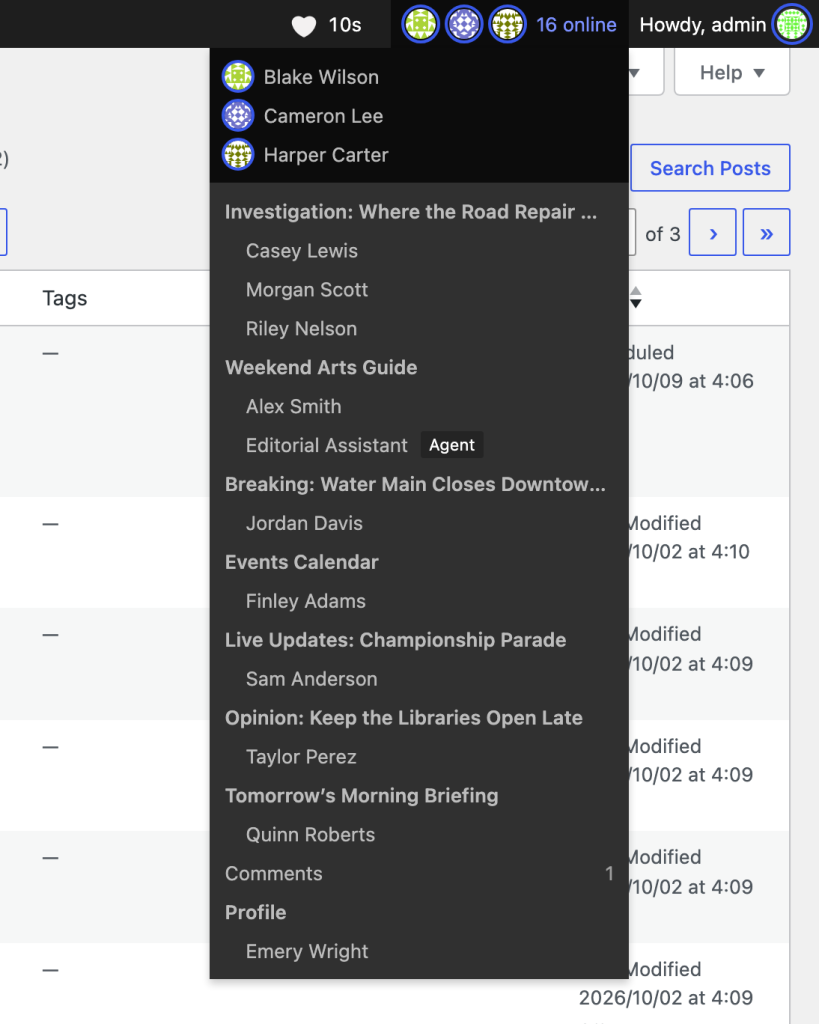Select Morgan Scott entry
Image resolution: width=819 pixels, height=1024 pixels.
point(307,290)
